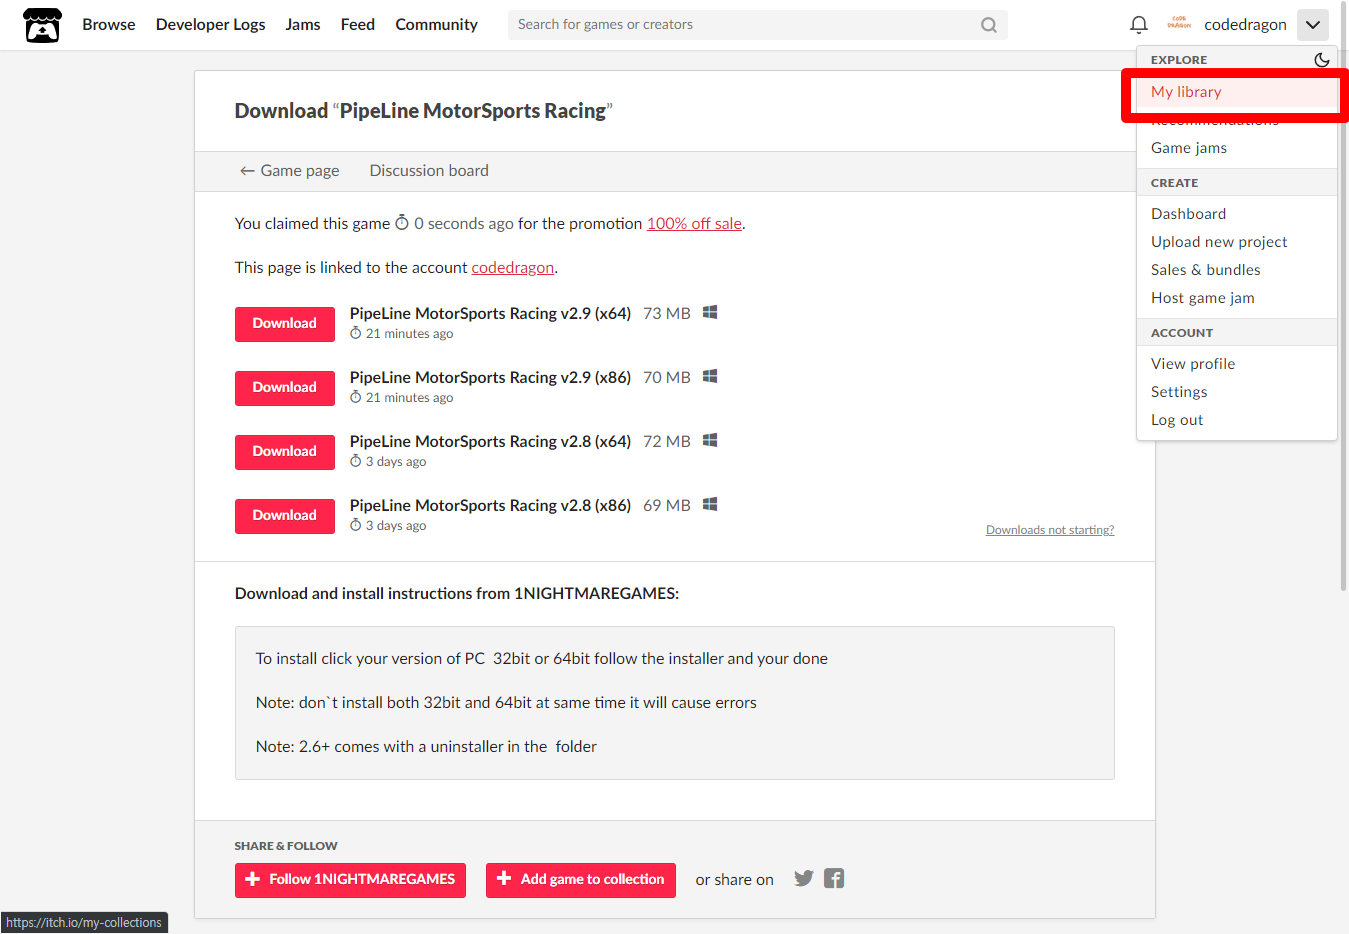Click the "70 MB" file size text
This screenshot has width=1349, height=934.
(x=667, y=378)
